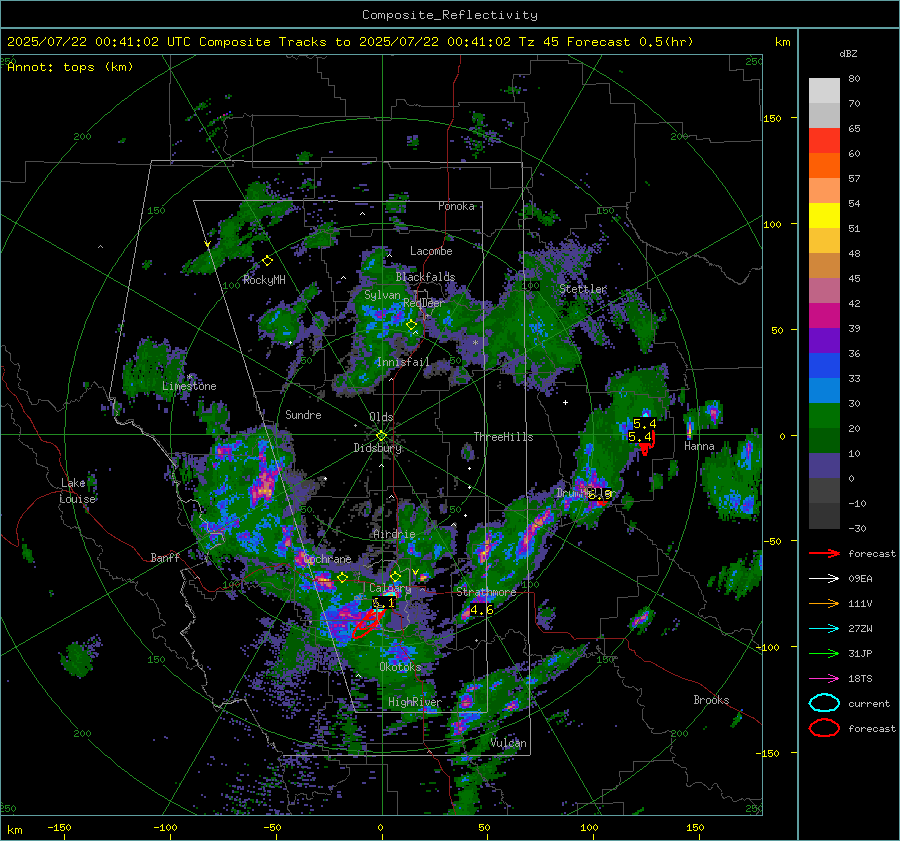Click the Brooks city label

[x=711, y=700]
